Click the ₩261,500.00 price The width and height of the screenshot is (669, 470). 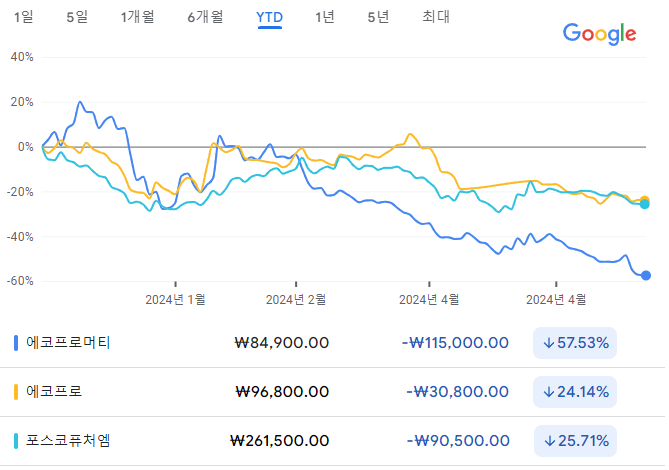point(279,441)
